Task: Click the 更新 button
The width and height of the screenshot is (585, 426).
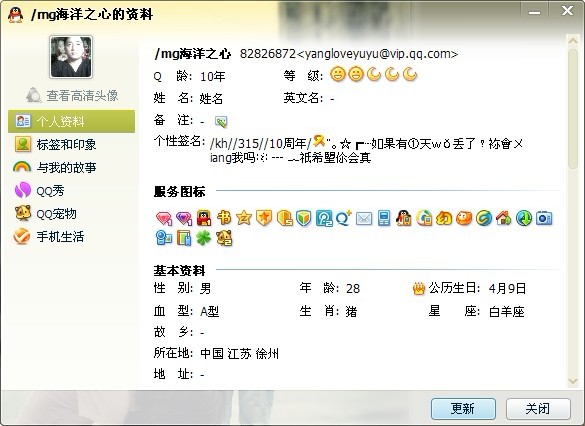Action: [463, 408]
